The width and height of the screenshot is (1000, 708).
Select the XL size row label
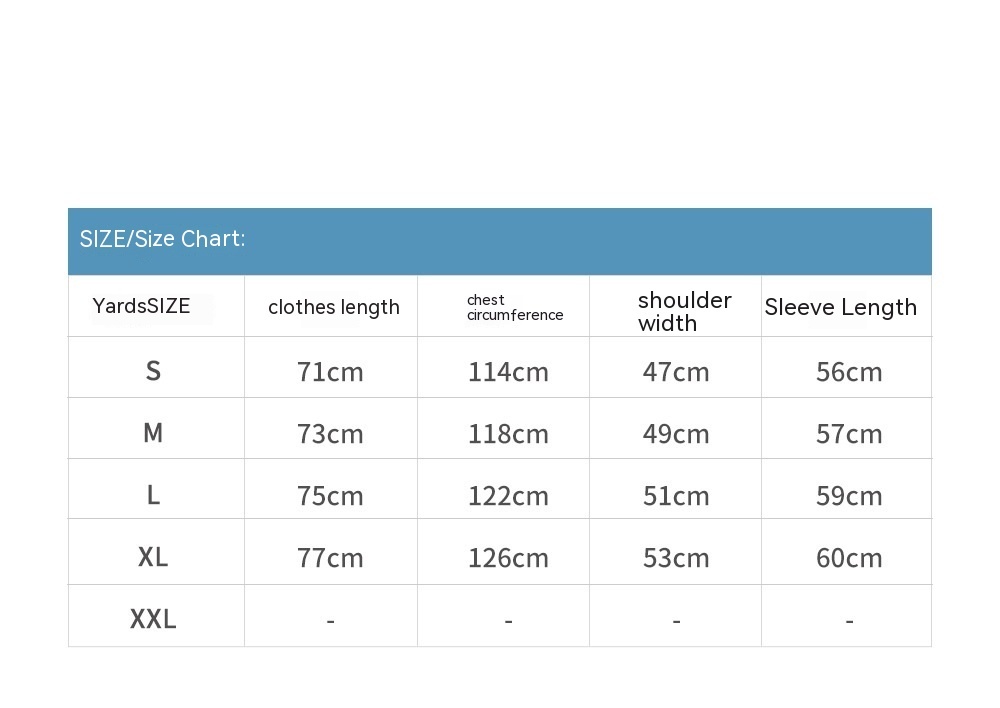tap(153, 557)
